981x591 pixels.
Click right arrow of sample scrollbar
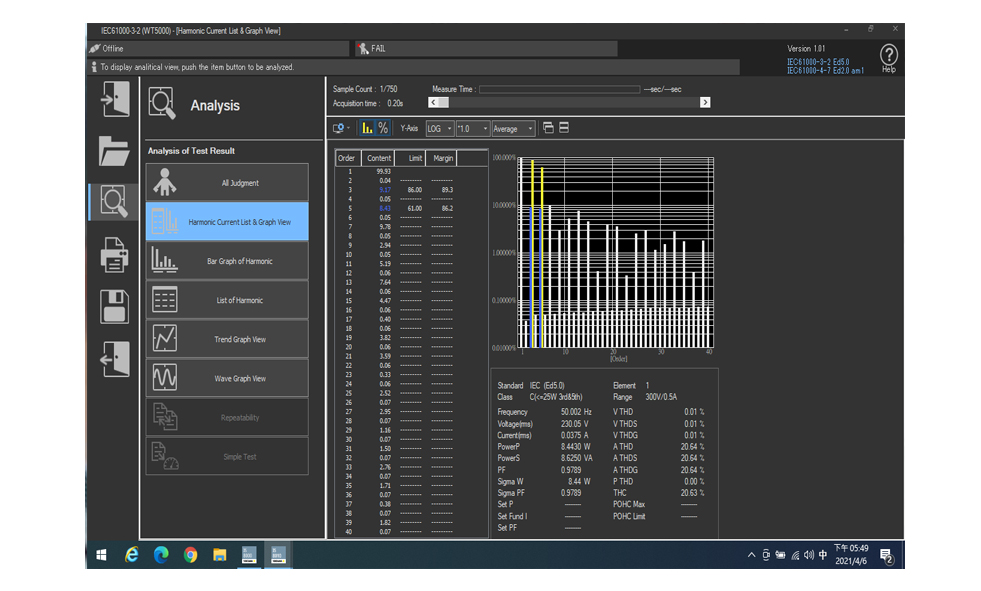705,102
